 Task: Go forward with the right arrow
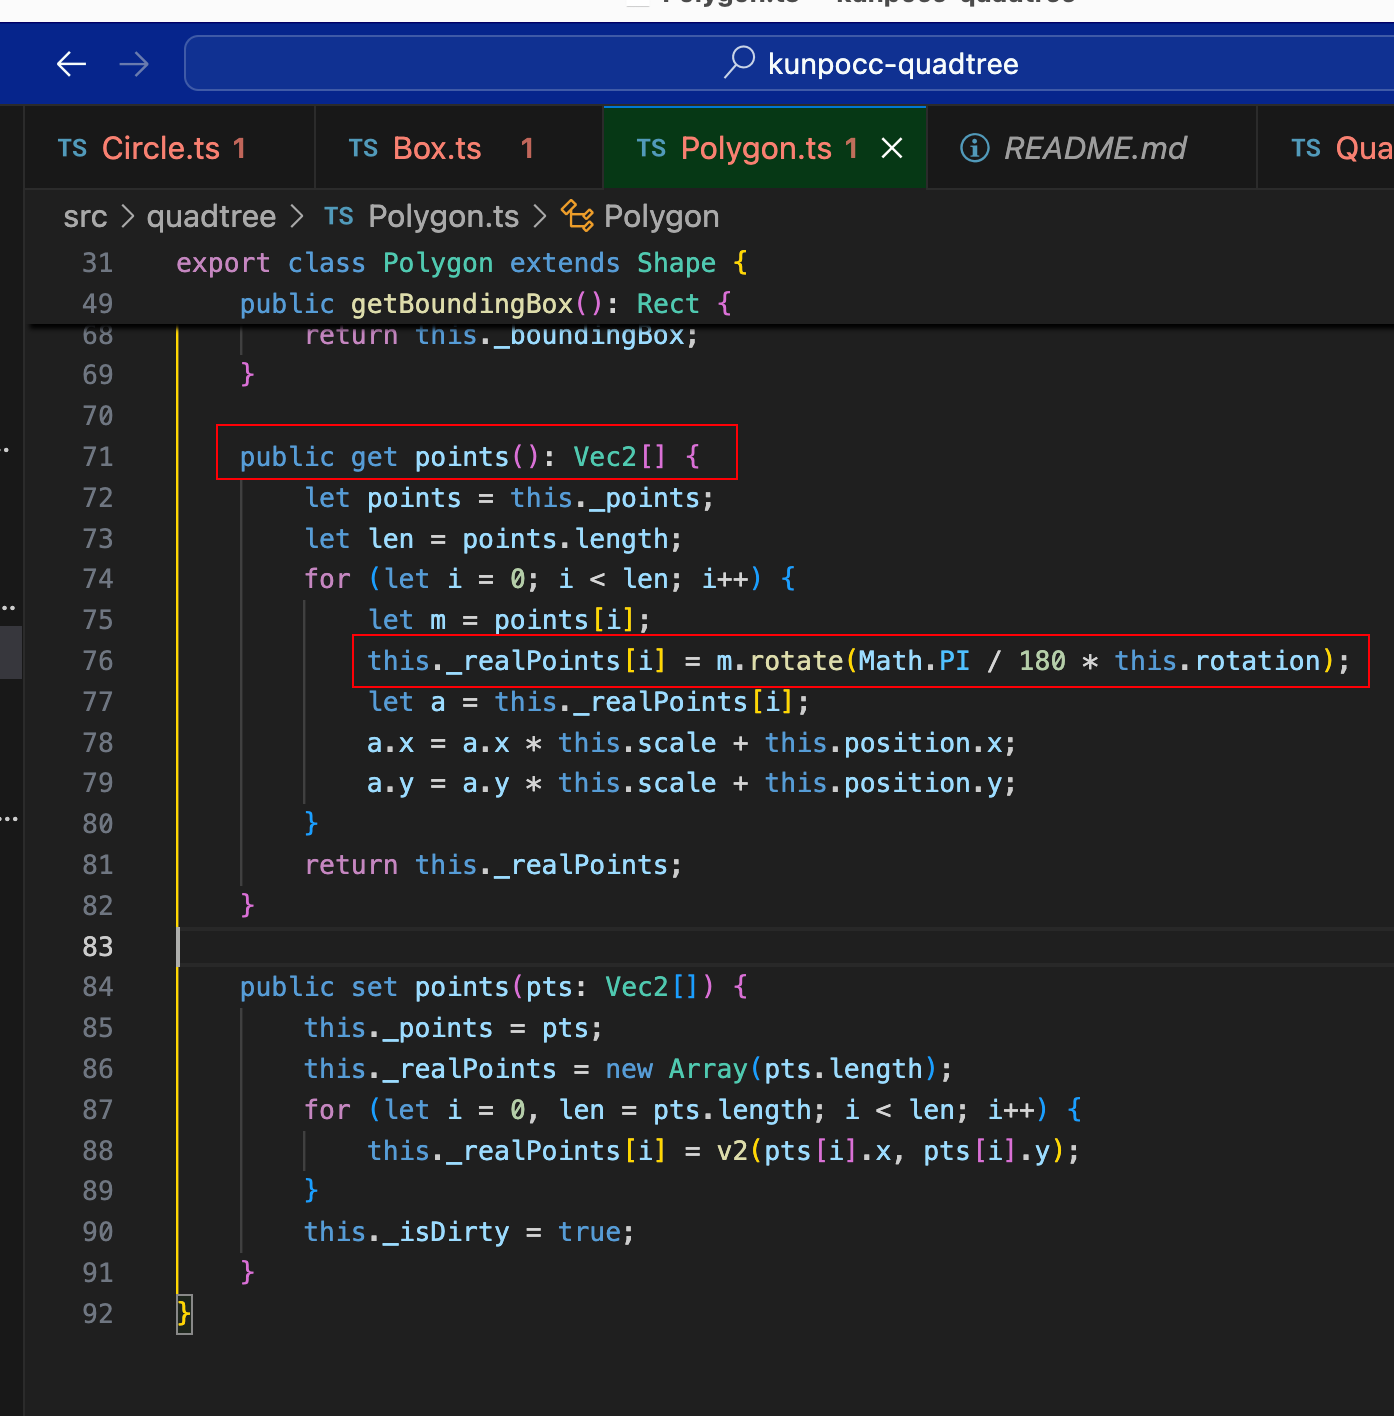coord(133,64)
